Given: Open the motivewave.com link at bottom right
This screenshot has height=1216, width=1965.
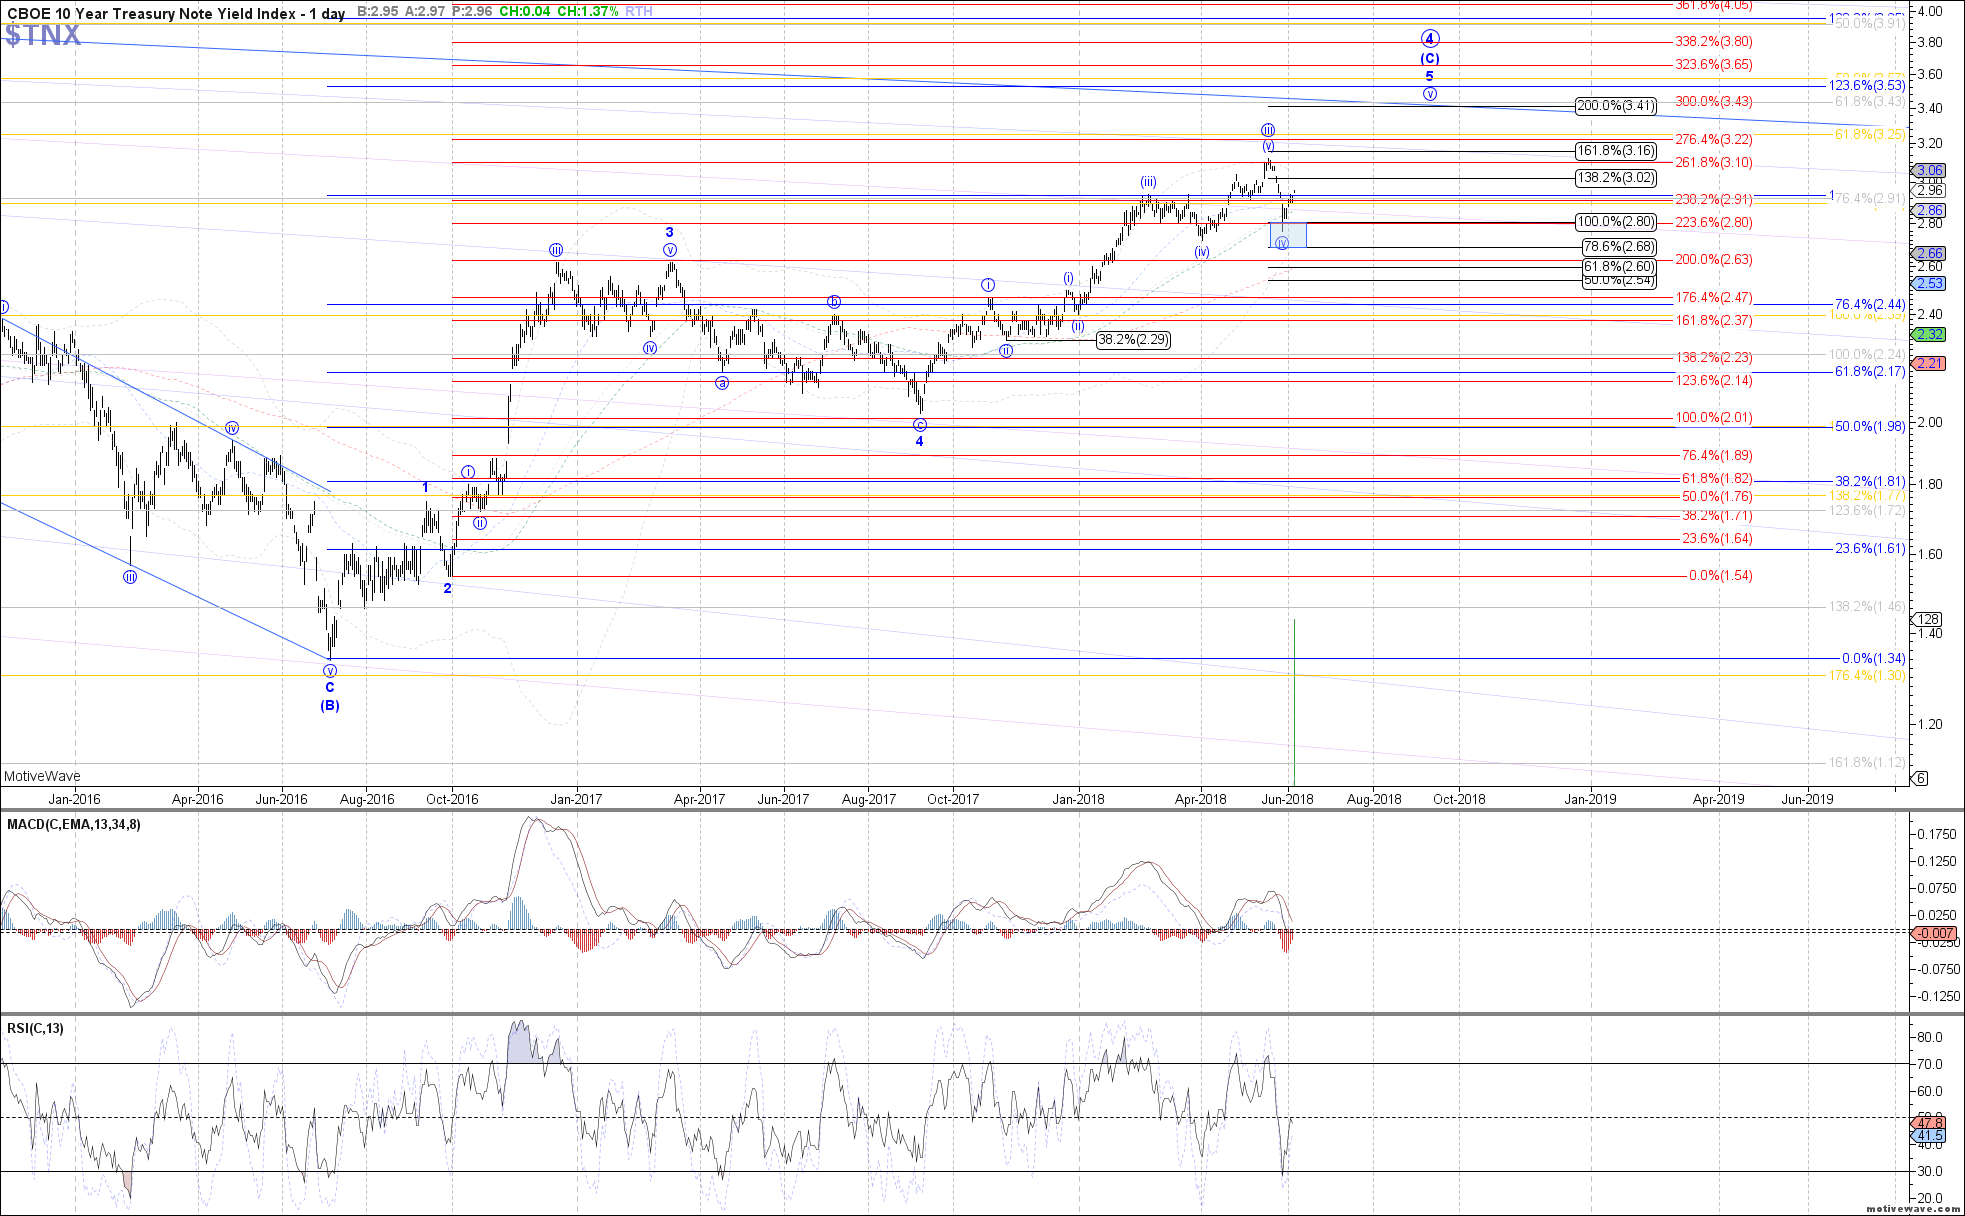Looking at the screenshot, I should 1911,1209.
